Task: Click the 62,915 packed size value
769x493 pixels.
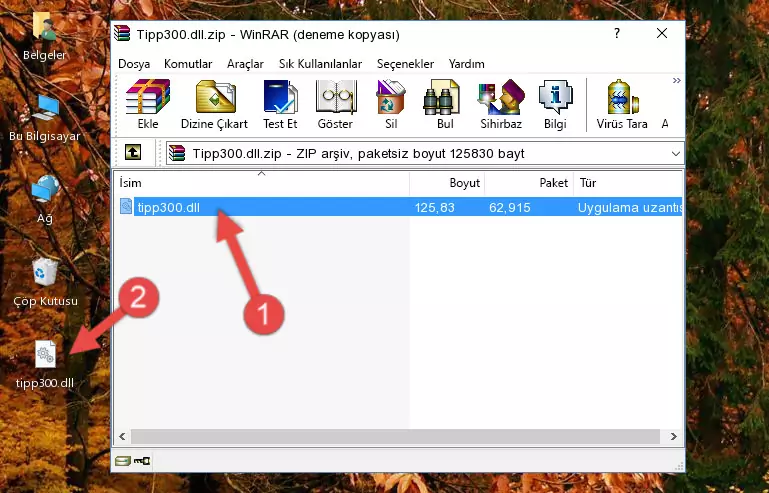Action: pos(510,208)
